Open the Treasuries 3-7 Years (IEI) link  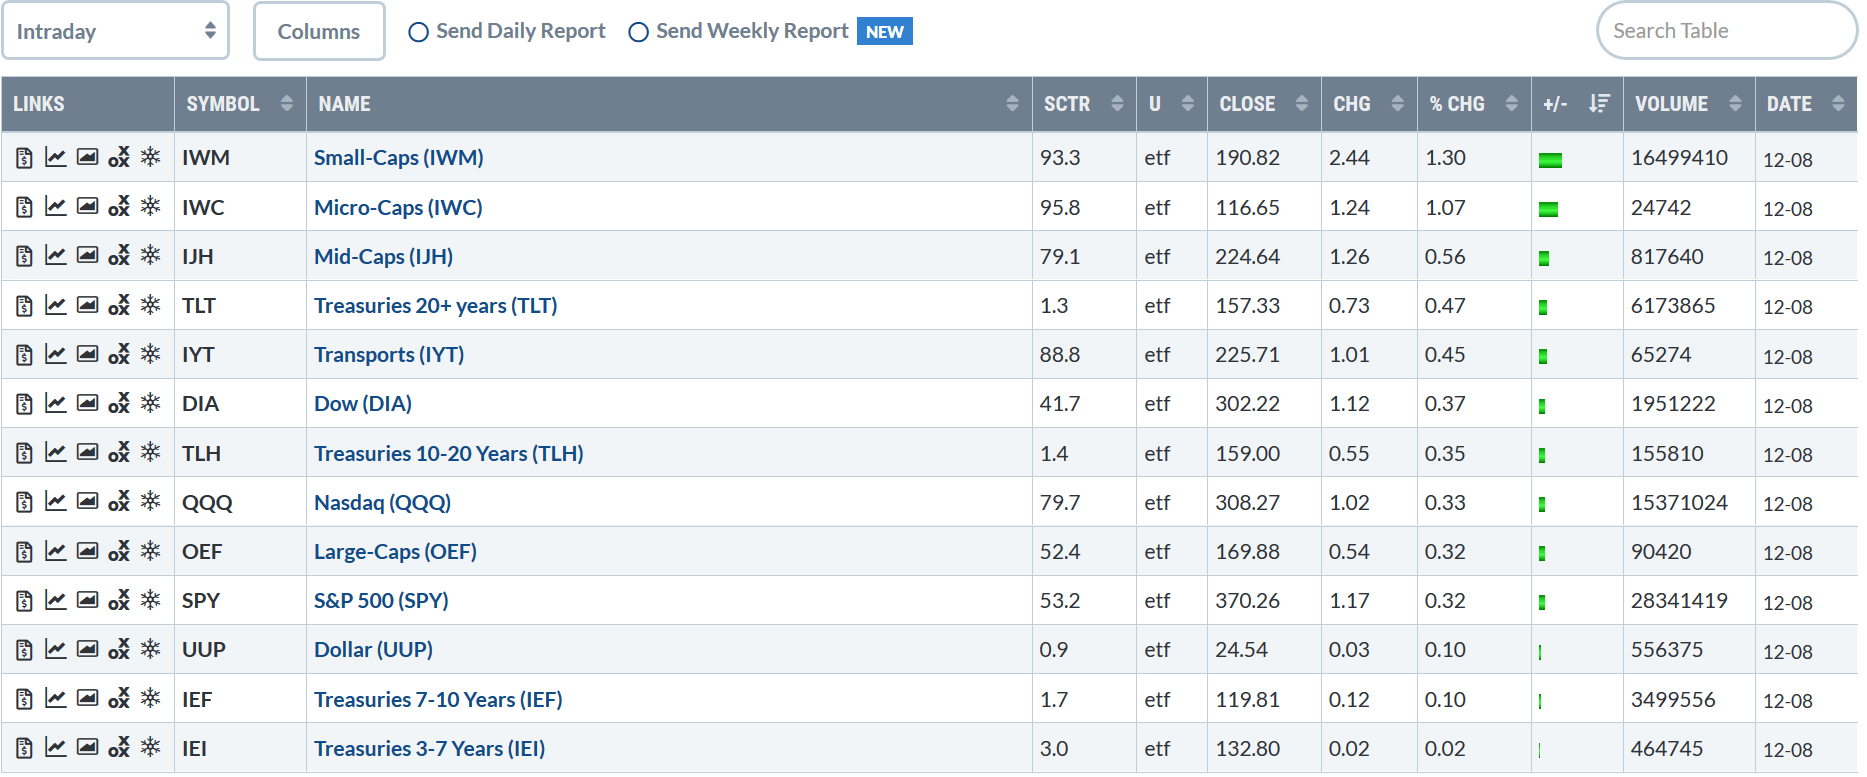pyautogui.click(x=430, y=749)
